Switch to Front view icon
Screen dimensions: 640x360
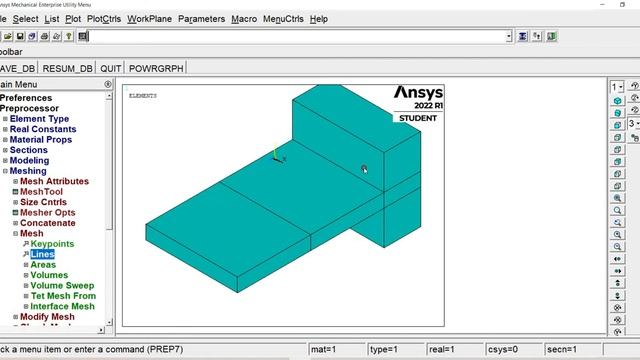(x=617, y=125)
